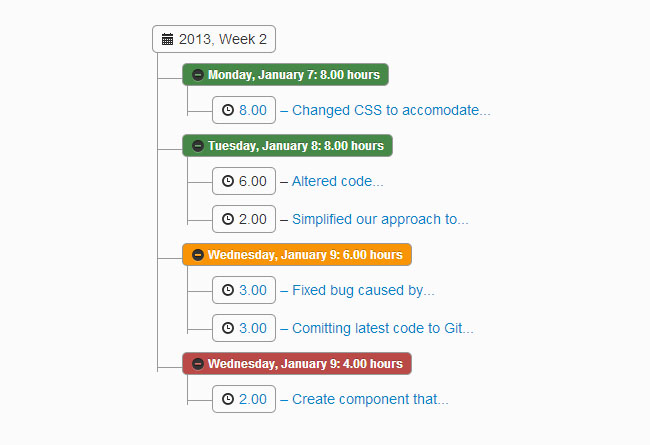Click the clock icon next to 8.00
This screenshot has height=445, width=650.
tap(228, 110)
